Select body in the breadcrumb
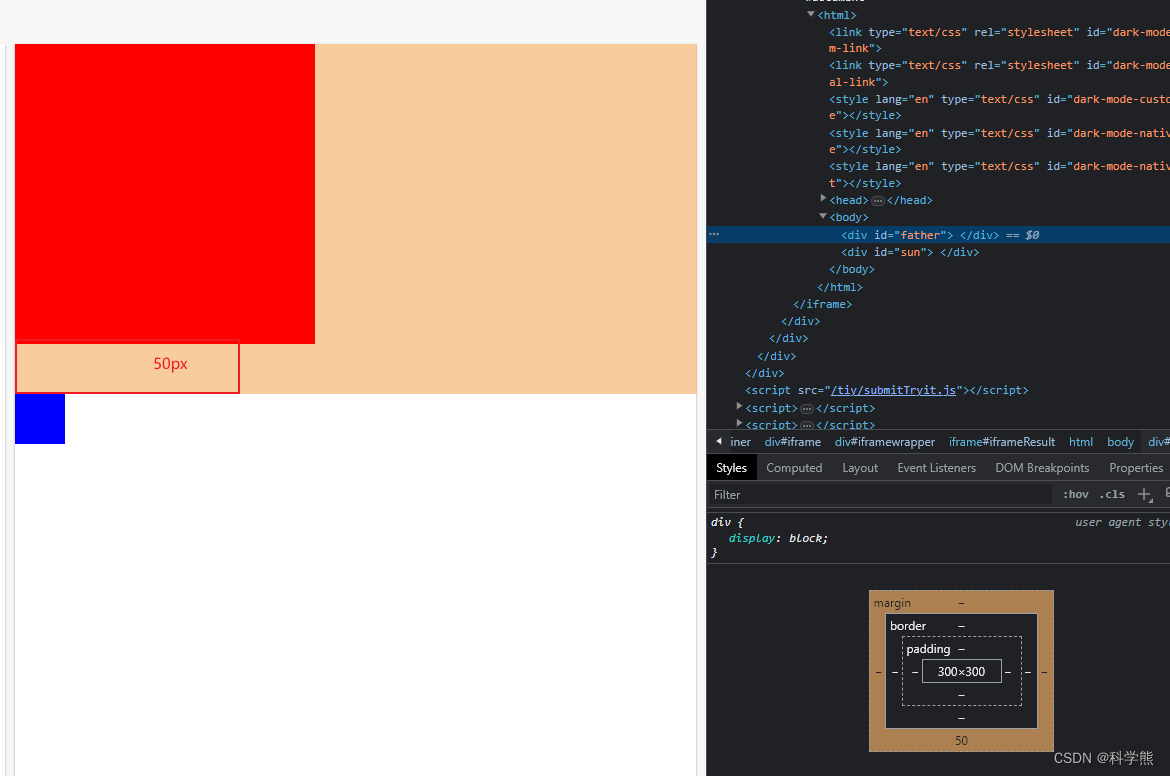The width and height of the screenshot is (1170, 776). point(1120,442)
